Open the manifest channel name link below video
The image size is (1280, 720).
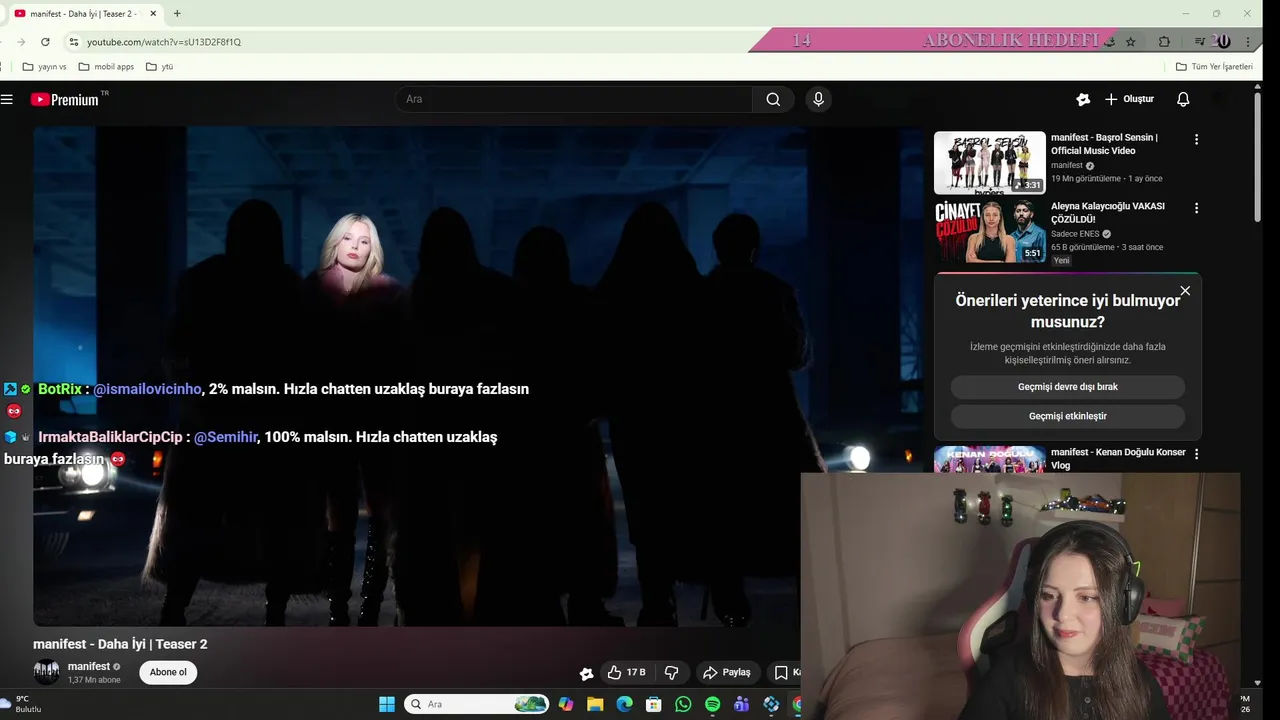coord(89,666)
